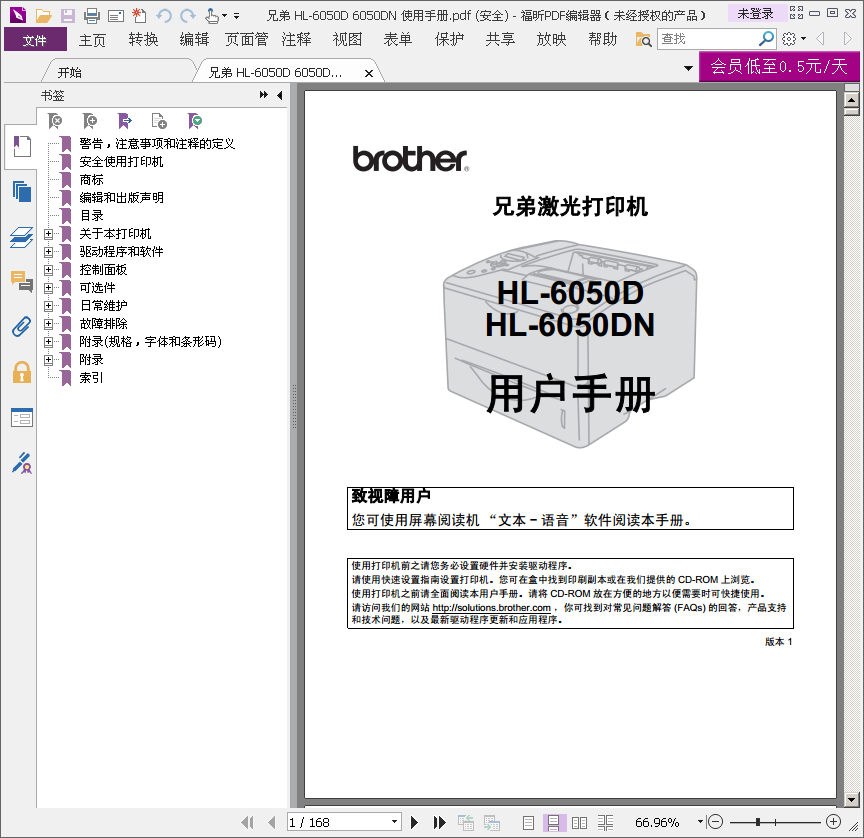Expand the 日常维护 bookmark node
The height and width of the screenshot is (838, 864).
pyautogui.click(x=48, y=306)
